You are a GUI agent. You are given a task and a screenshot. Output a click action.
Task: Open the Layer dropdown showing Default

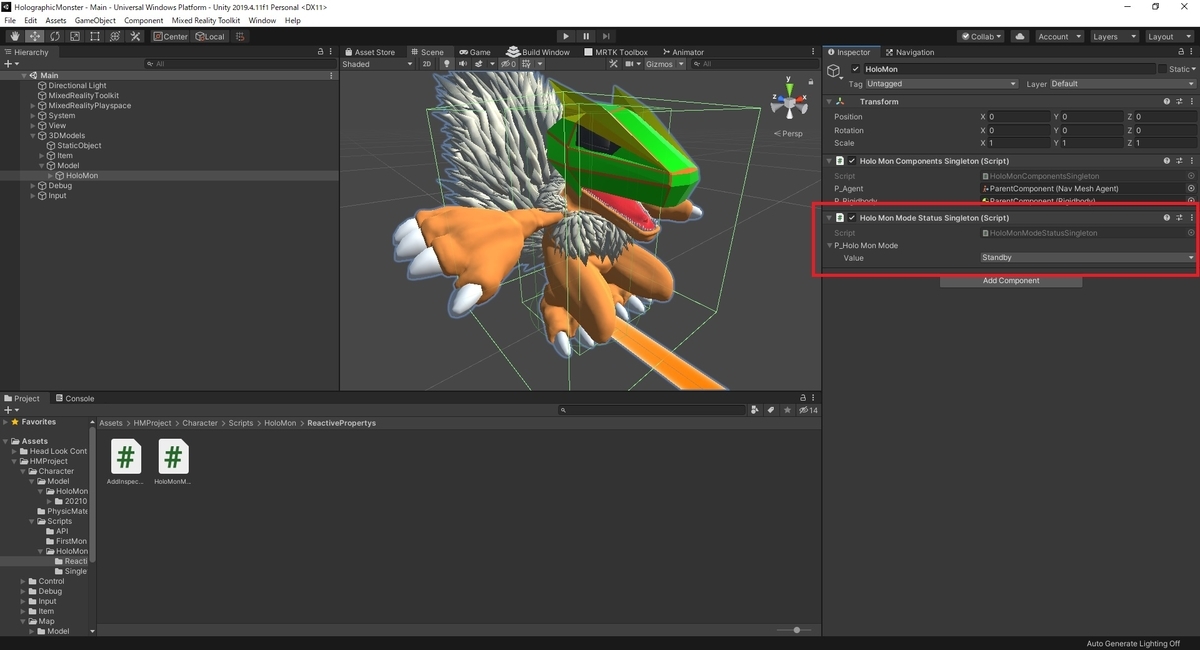pos(1120,83)
